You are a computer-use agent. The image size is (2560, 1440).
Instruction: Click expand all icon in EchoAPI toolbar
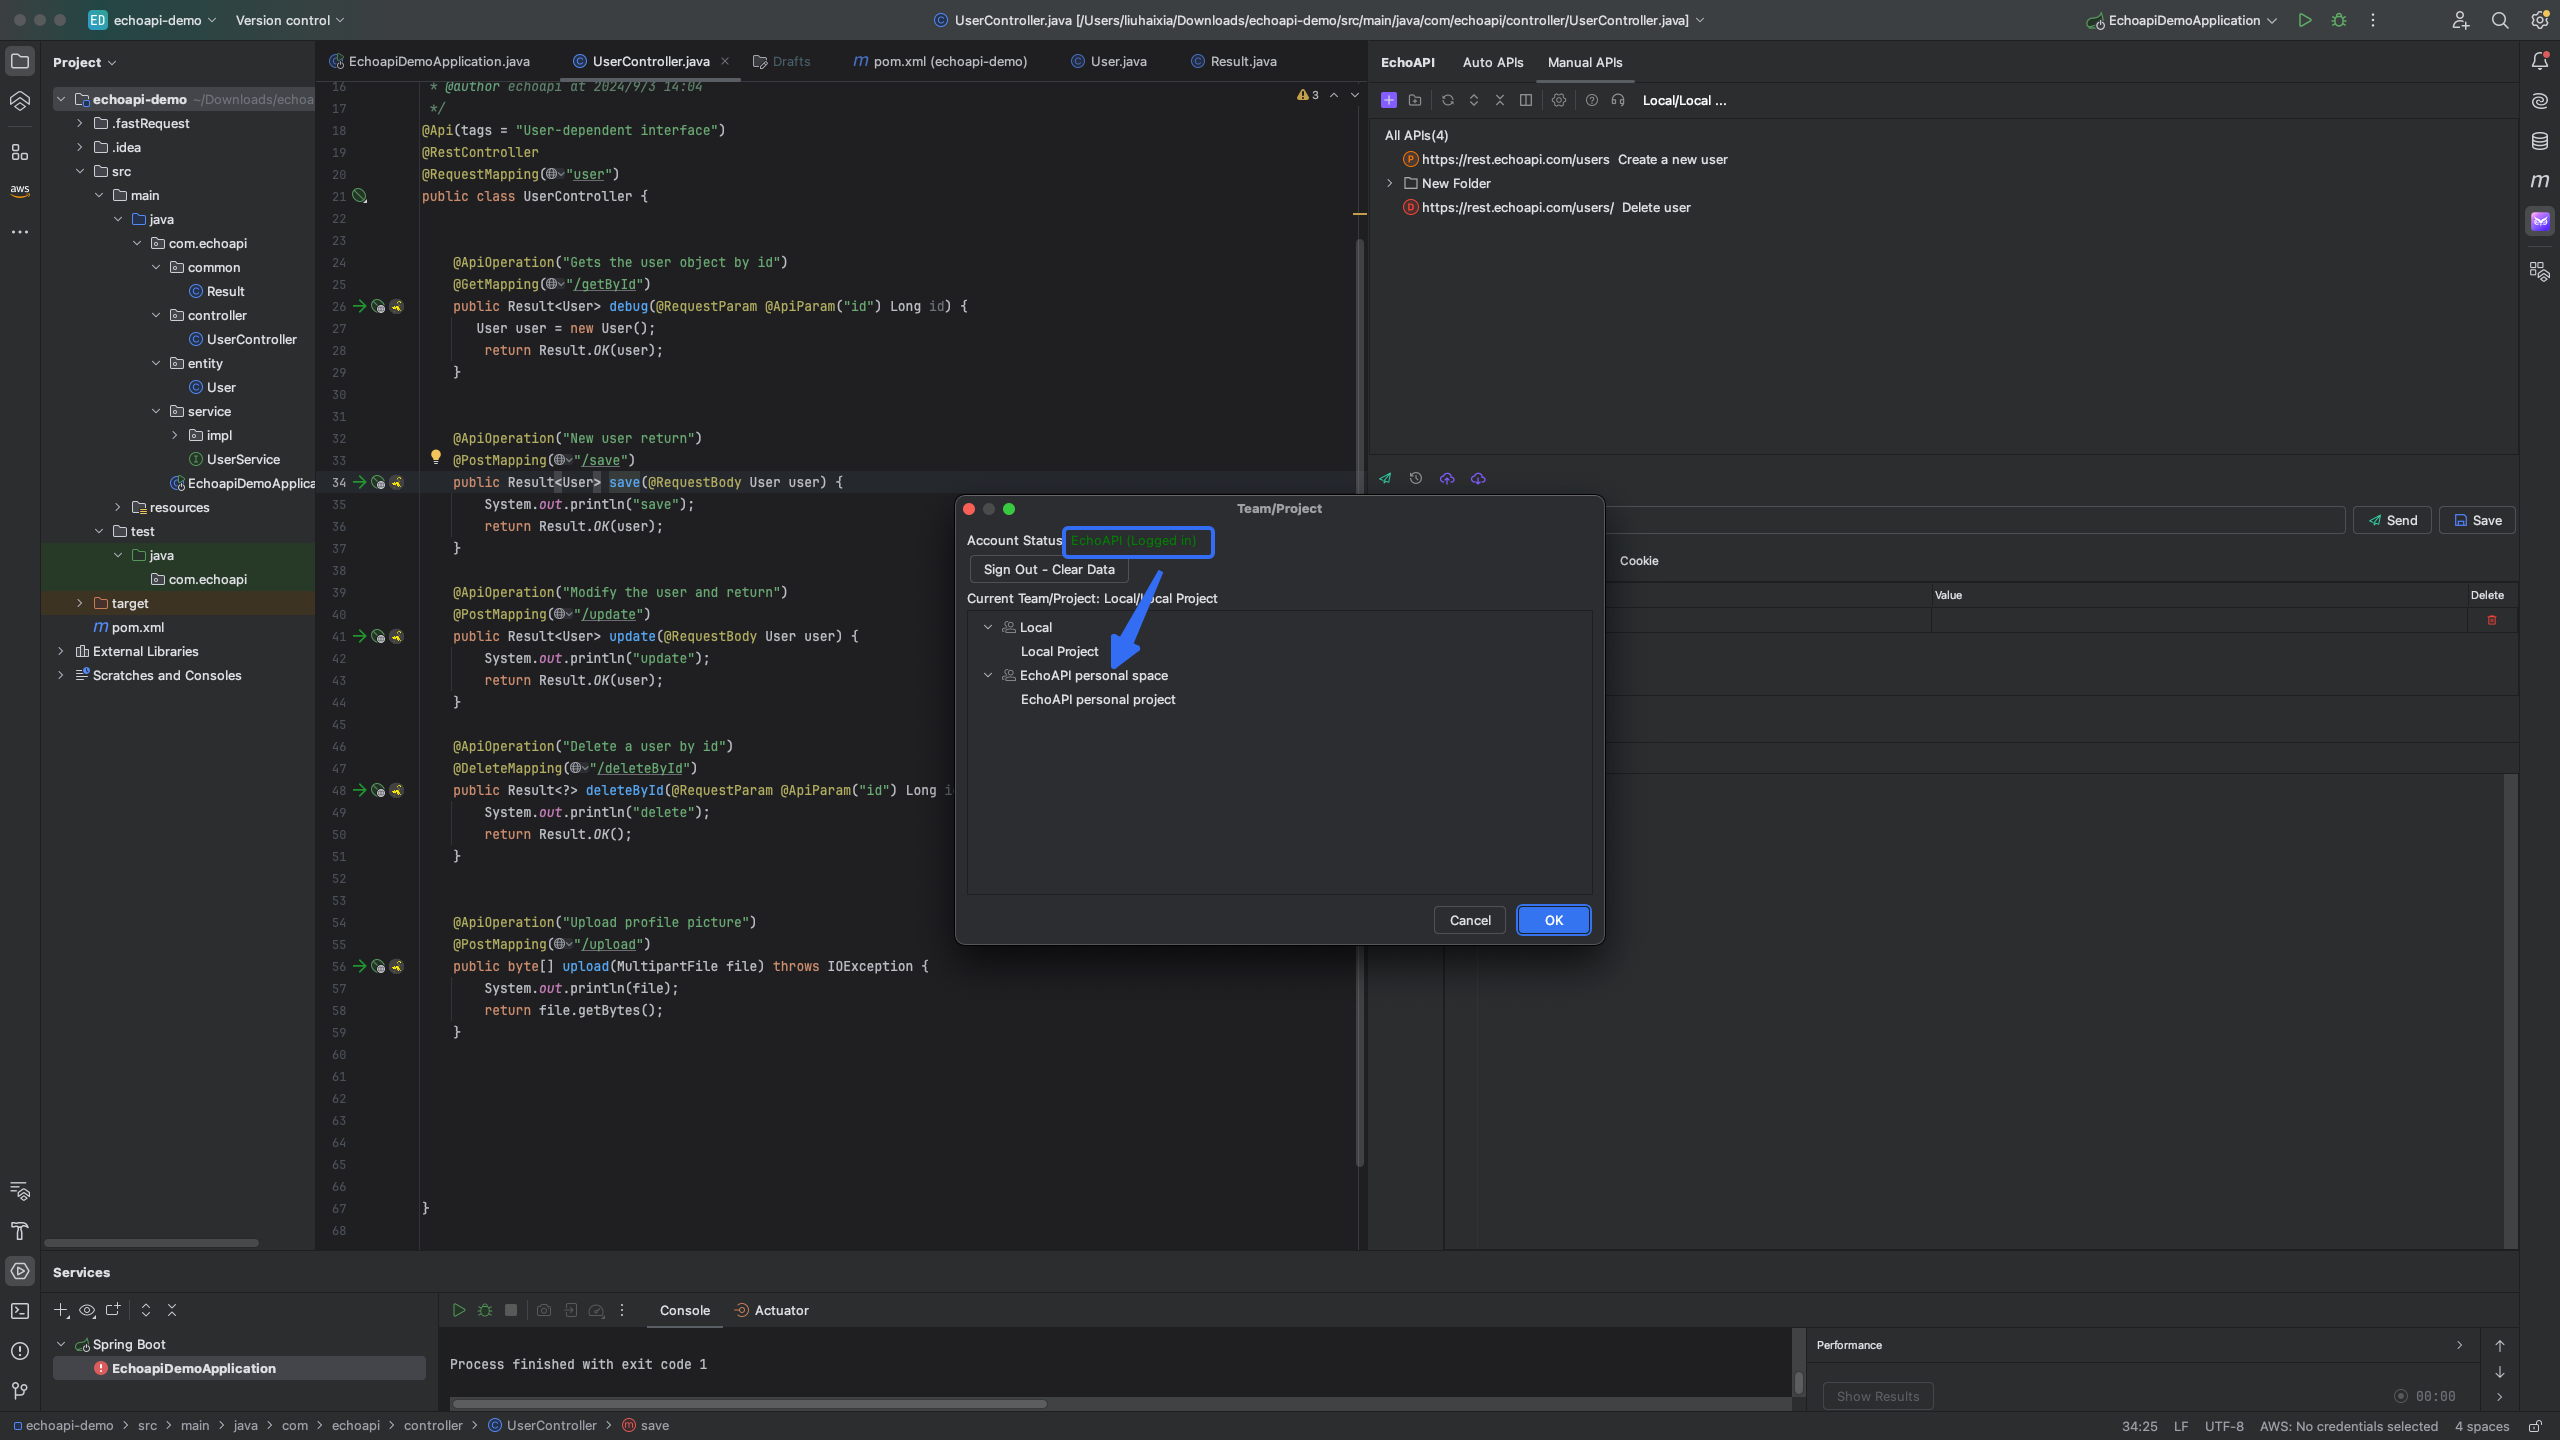[x=1473, y=100]
